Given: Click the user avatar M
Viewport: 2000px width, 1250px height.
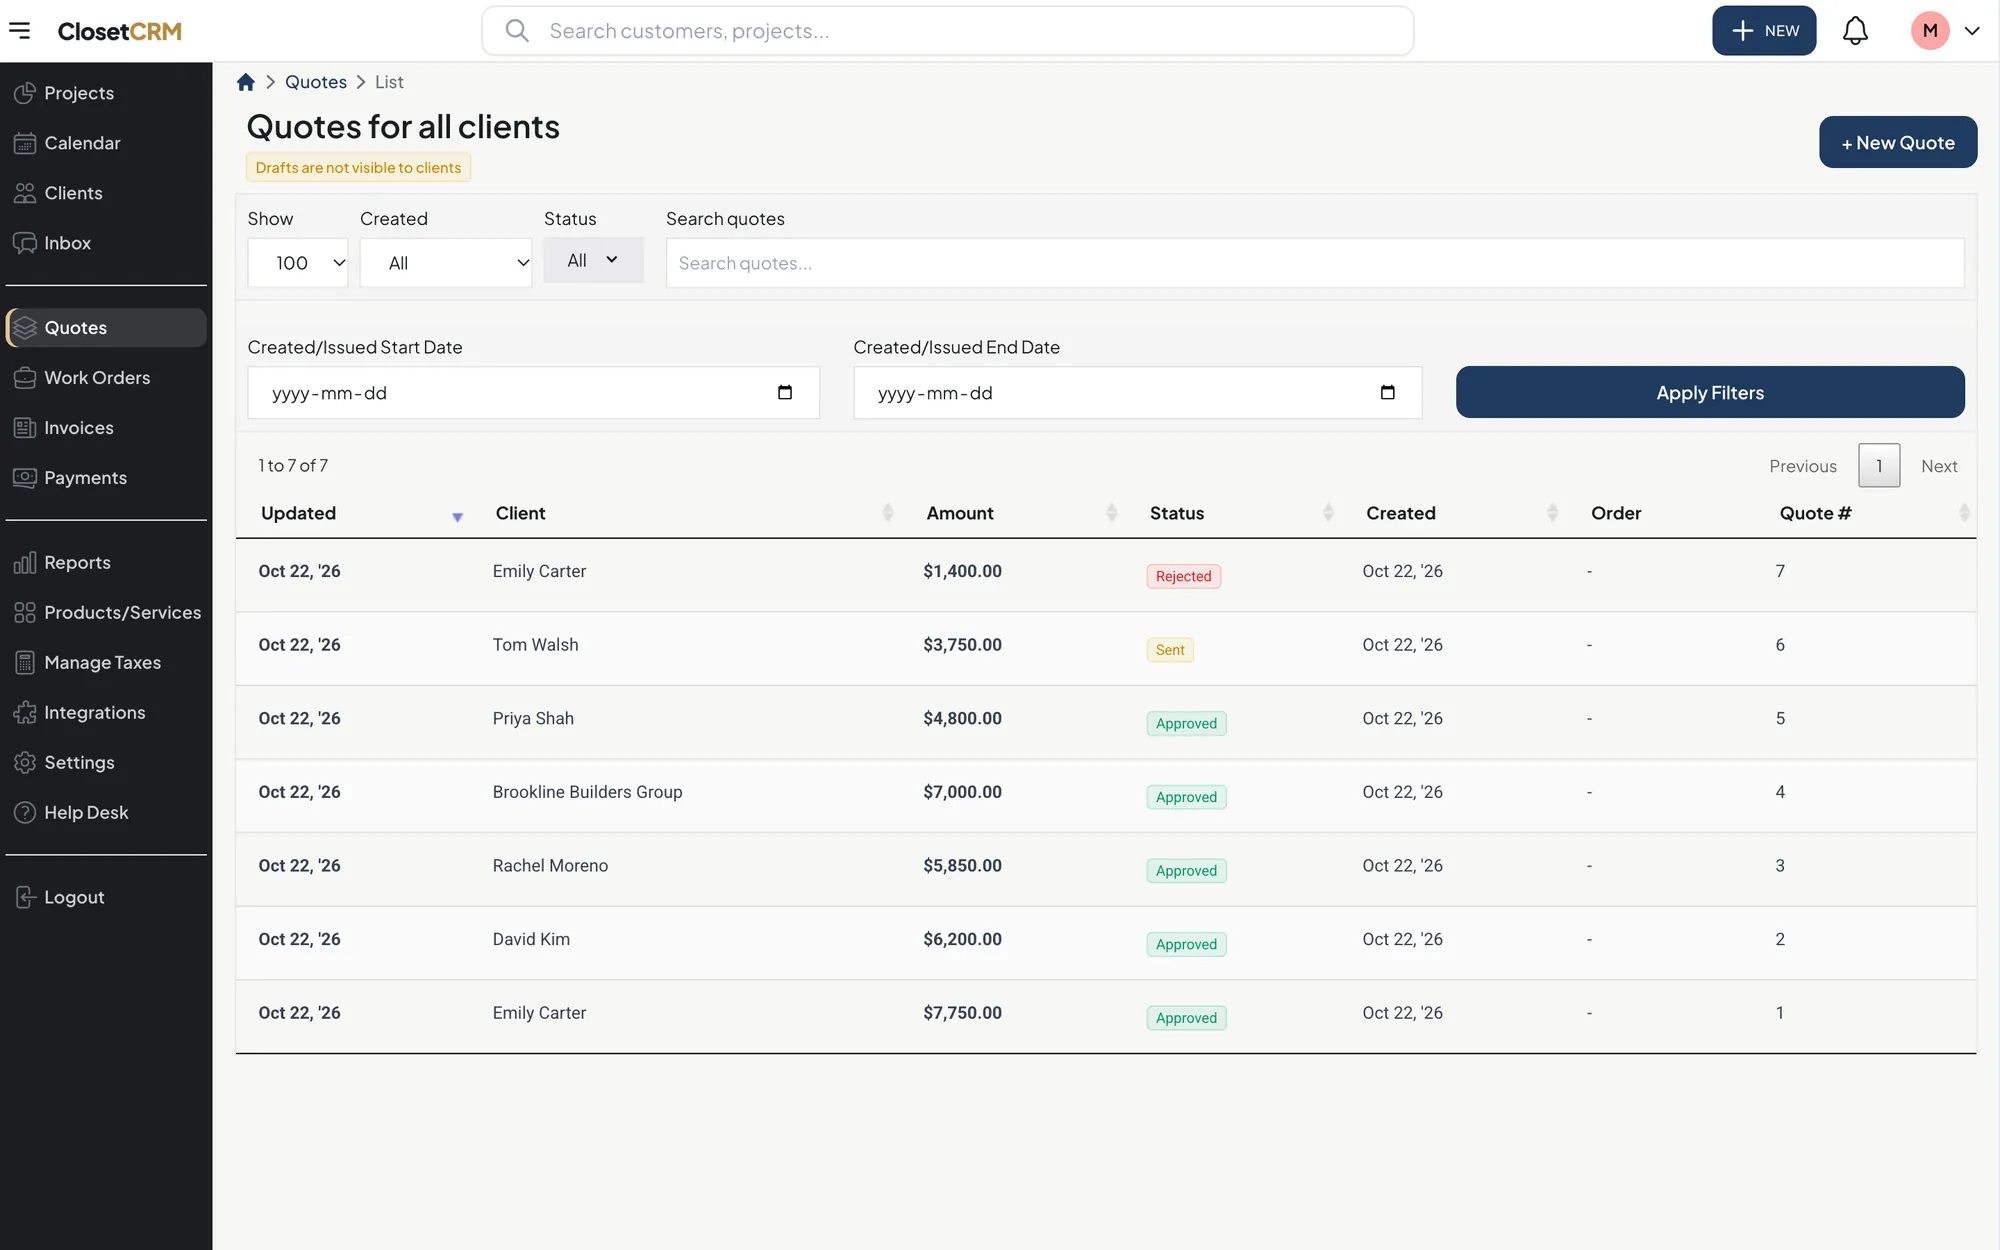Looking at the screenshot, I should coord(1930,30).
